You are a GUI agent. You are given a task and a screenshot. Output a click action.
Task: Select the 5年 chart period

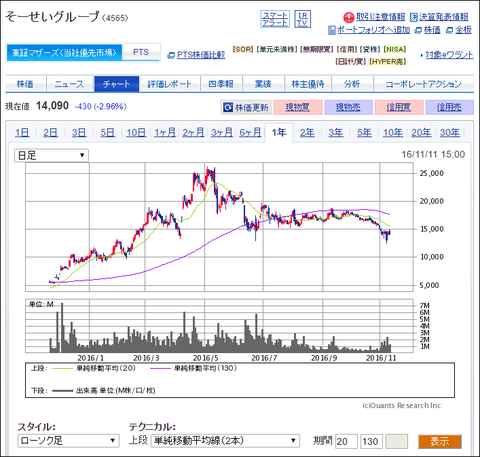364,133
